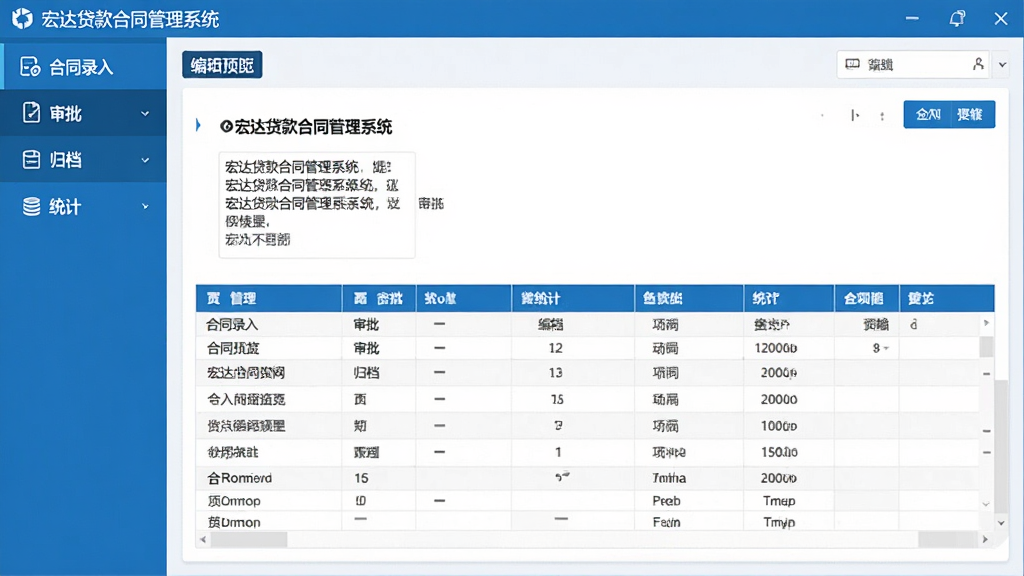Select the row label ending in Dmon
This screenshot has height=576, width=1024.
(234, 522)
